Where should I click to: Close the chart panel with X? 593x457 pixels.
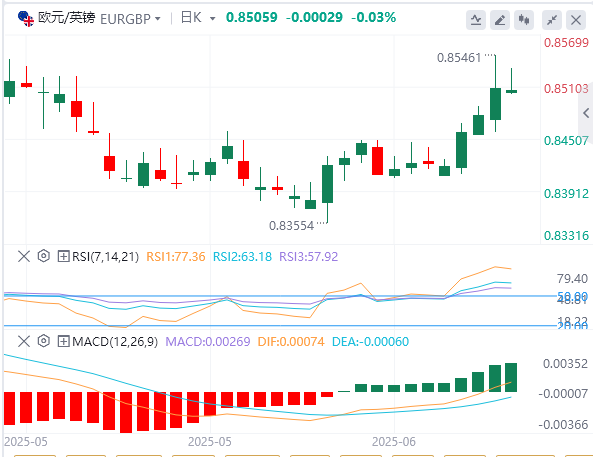click(x=576, y=20)
